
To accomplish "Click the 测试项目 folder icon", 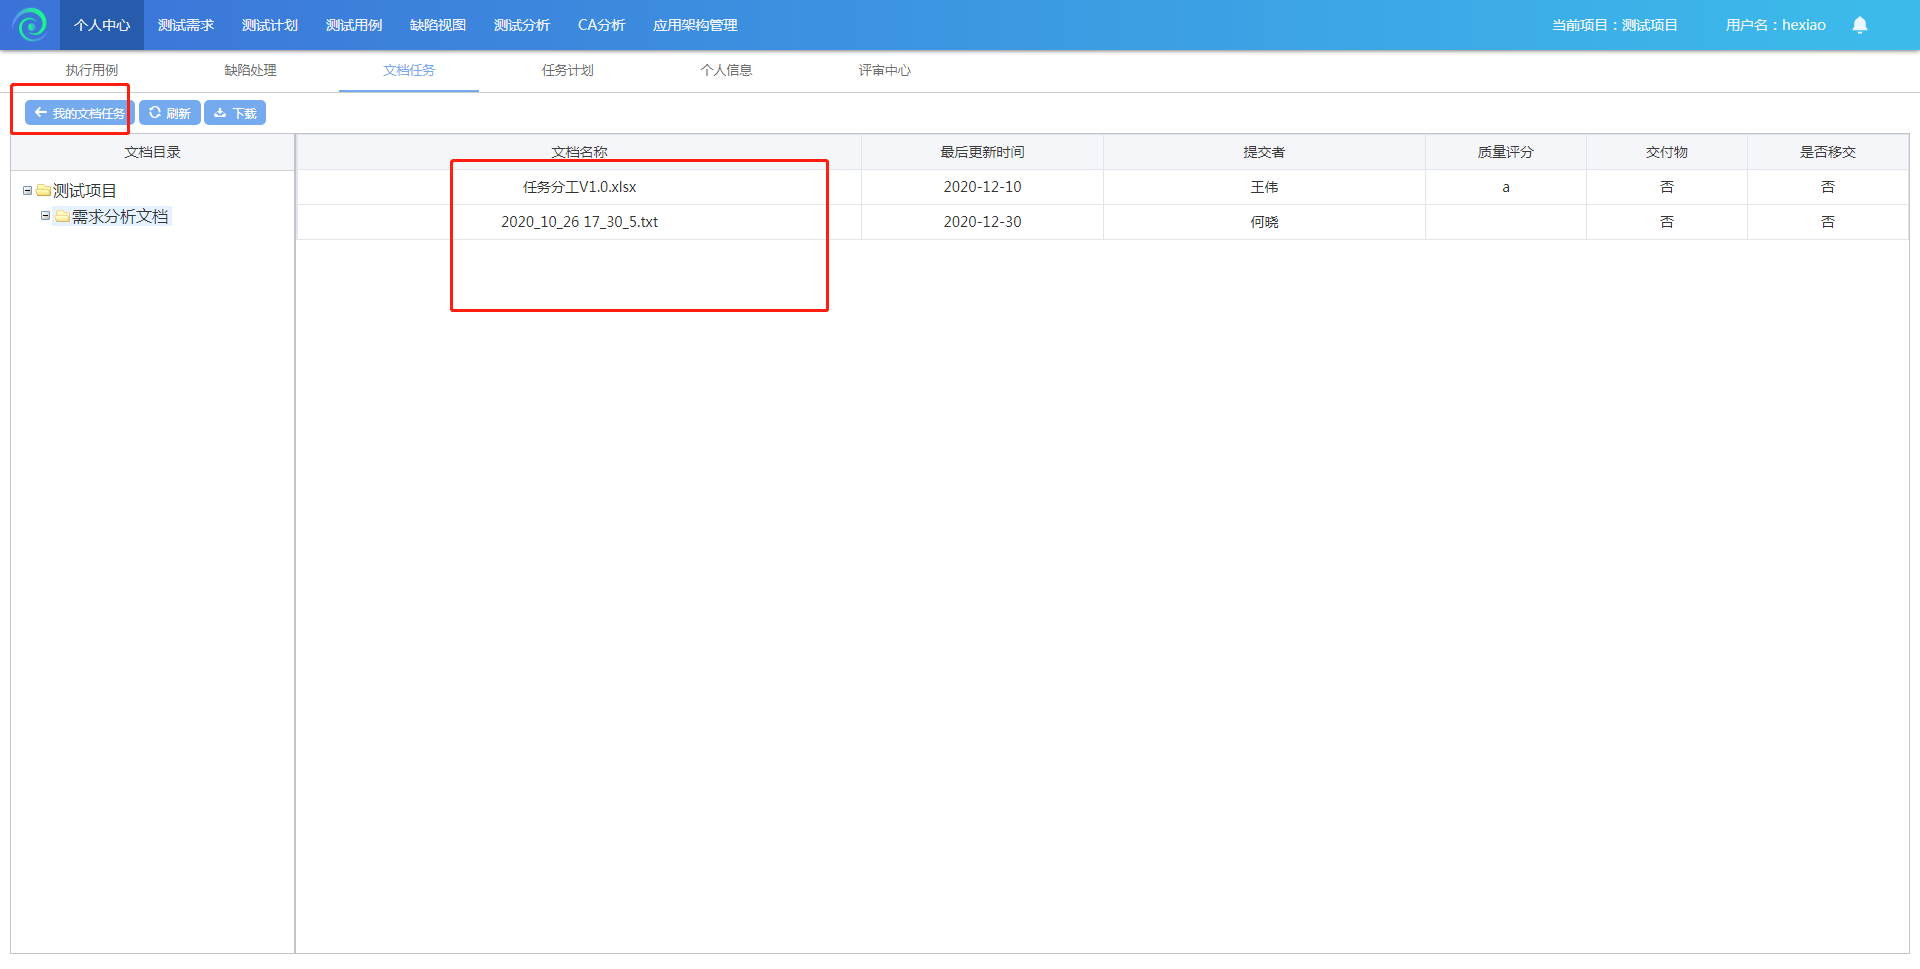I will tap(44, 191).
